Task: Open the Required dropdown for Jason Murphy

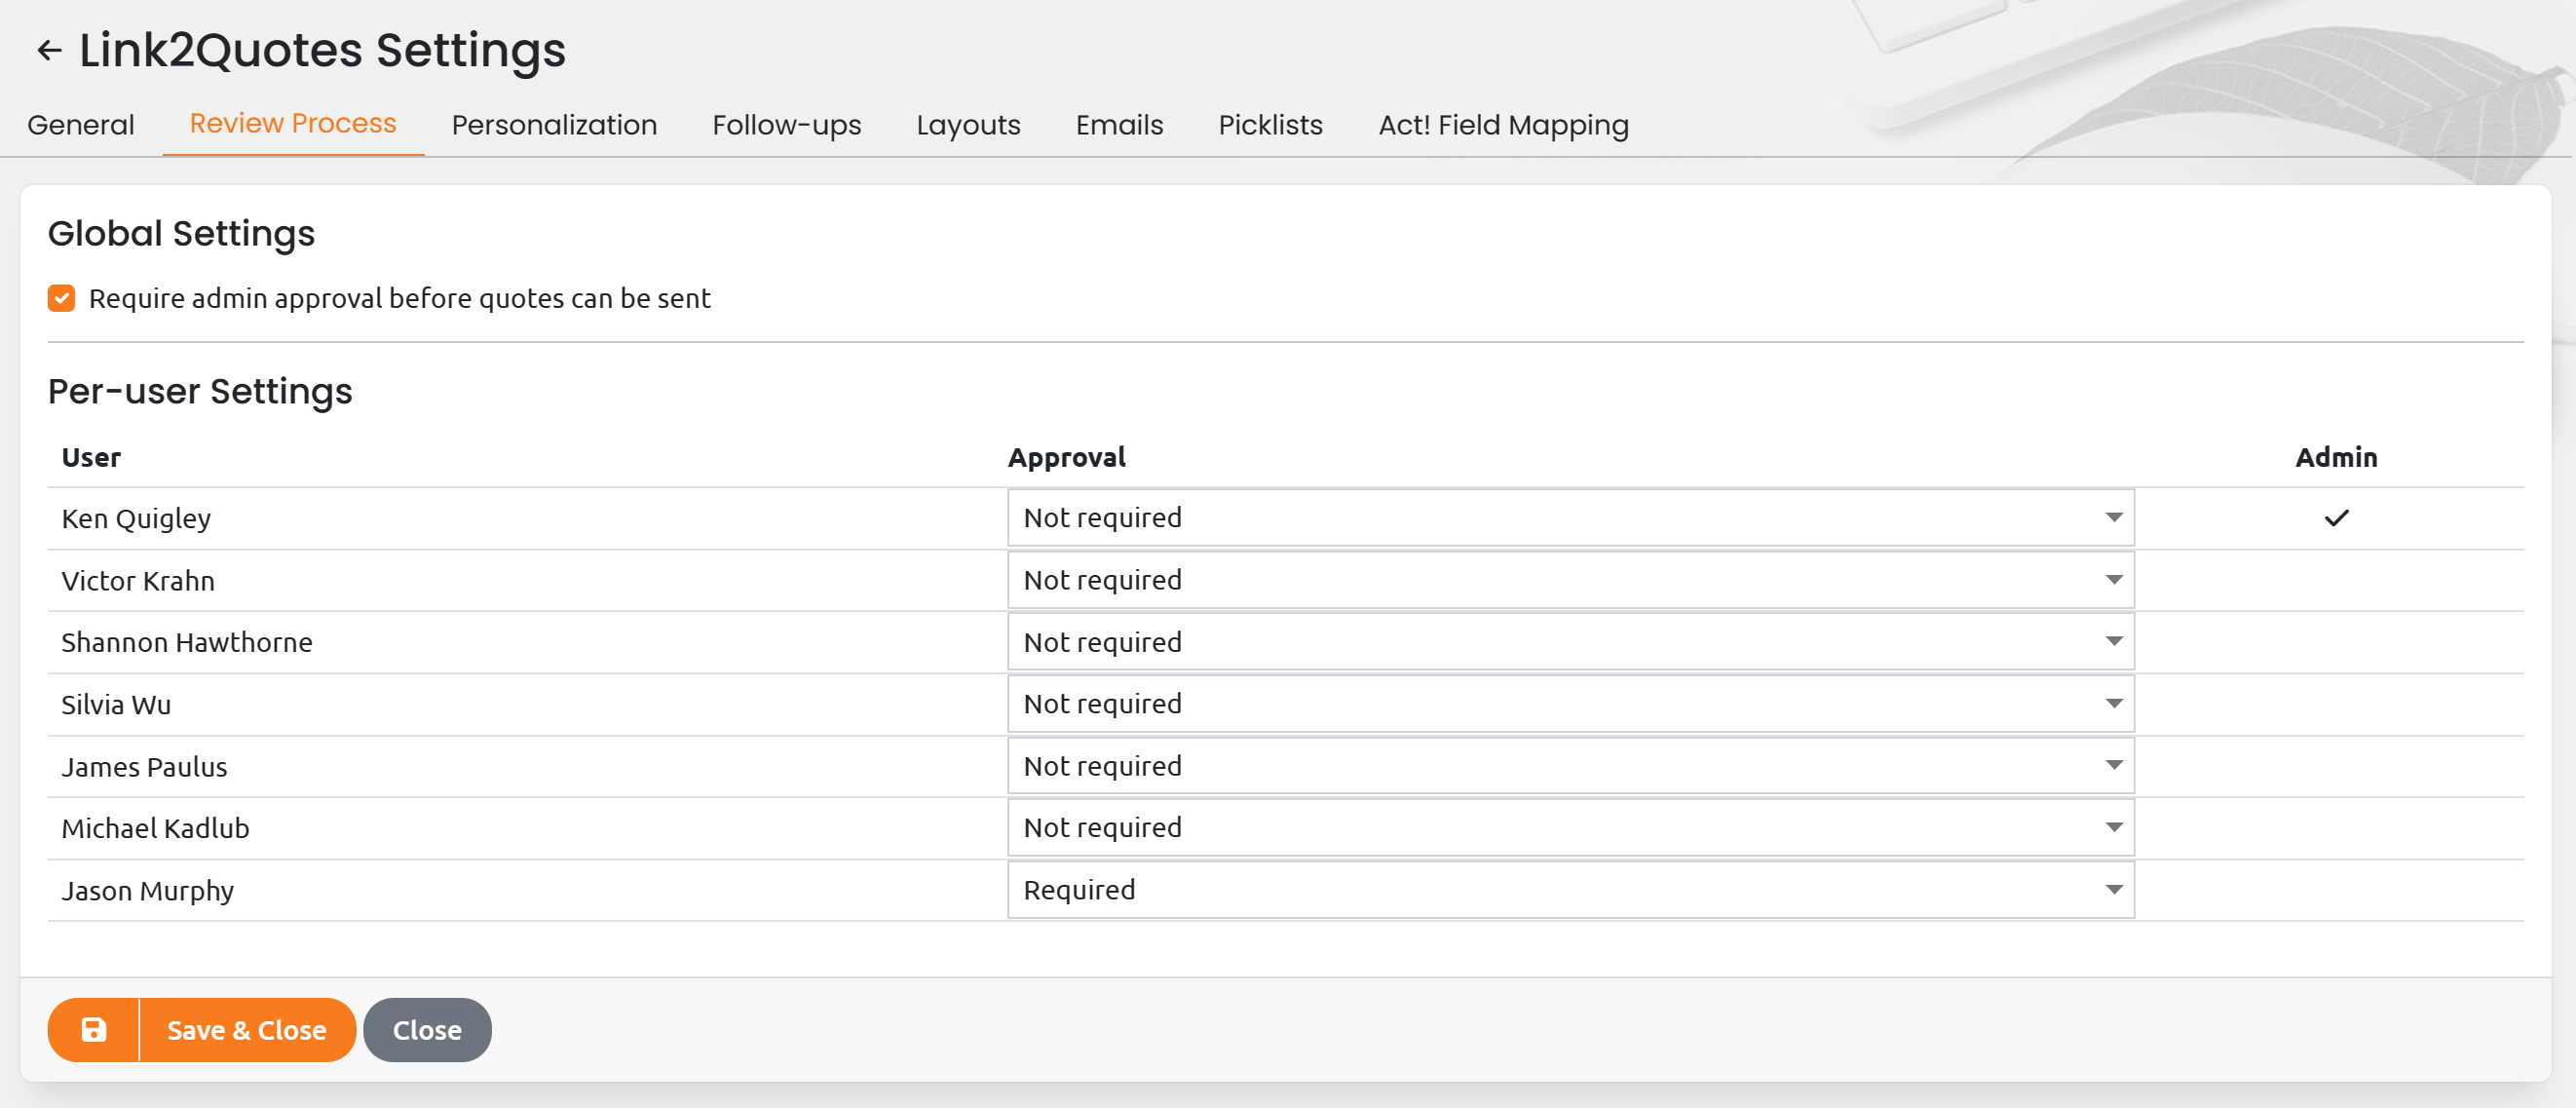Action: coord(1570,890)
